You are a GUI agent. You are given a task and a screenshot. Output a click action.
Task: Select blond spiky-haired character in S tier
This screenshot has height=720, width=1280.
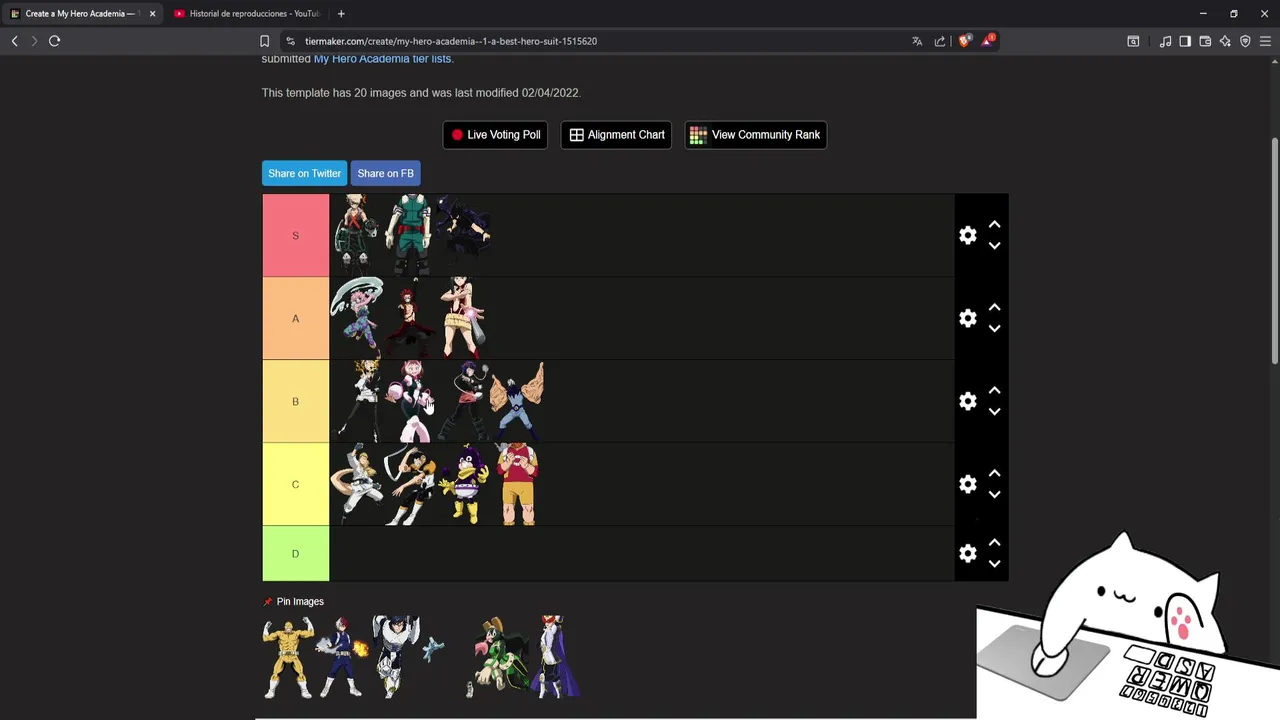357,235
